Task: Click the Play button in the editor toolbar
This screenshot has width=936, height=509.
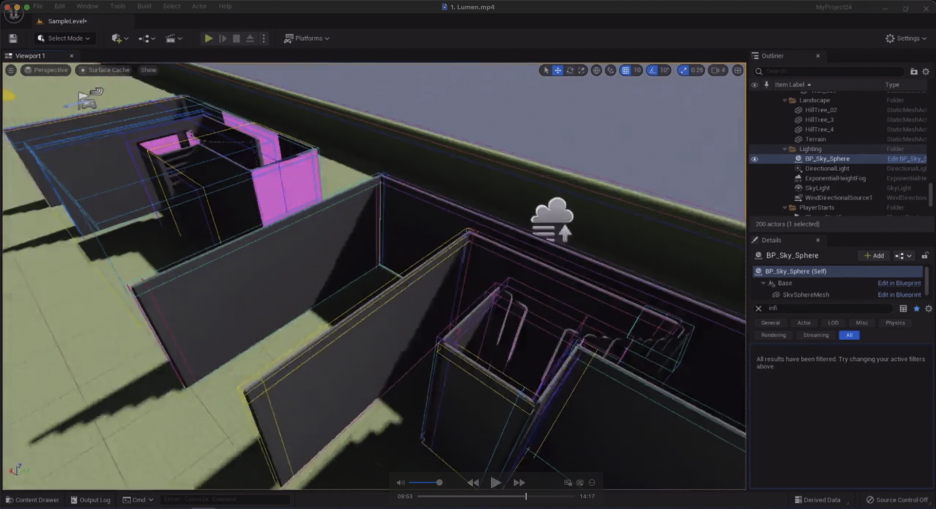Action: [x=208, y=38]
